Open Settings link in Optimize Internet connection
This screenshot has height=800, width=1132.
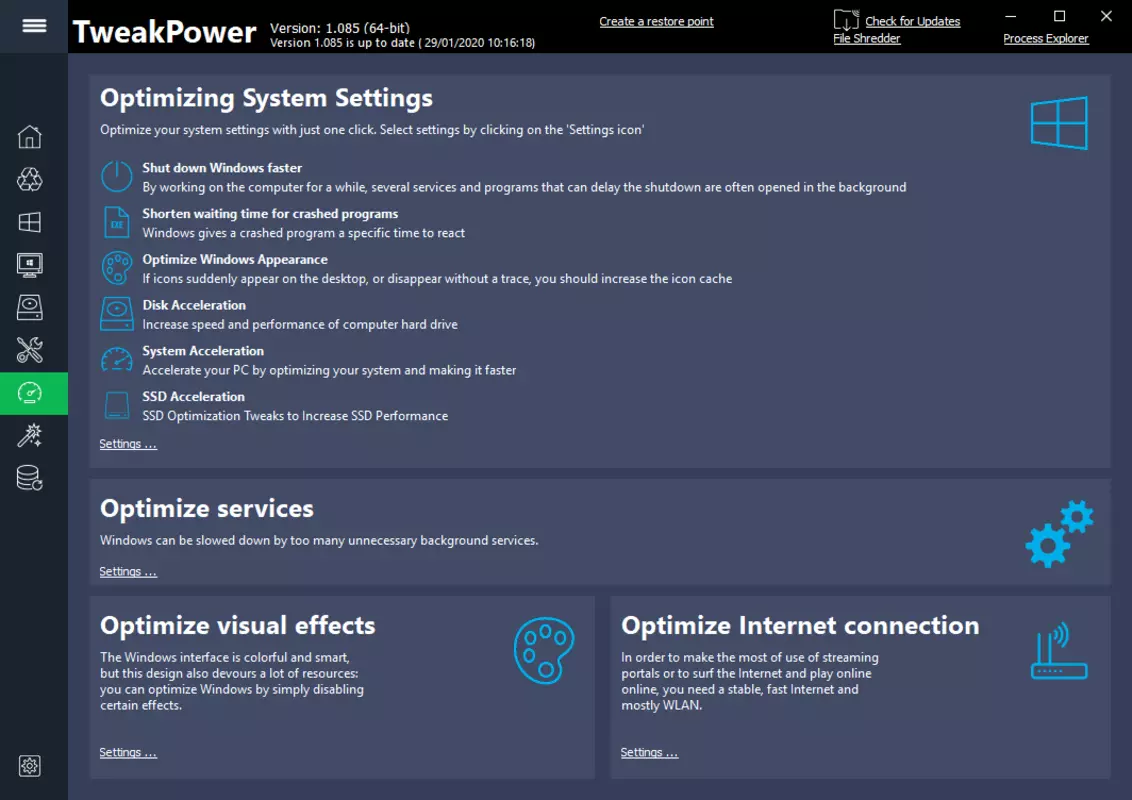[x=649, y=752]
